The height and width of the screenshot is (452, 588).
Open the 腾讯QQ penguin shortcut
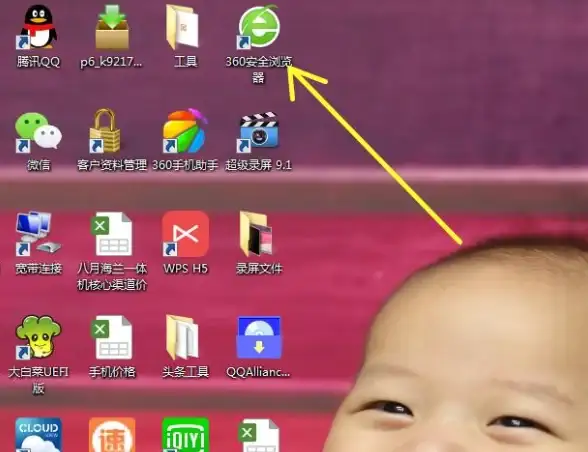point(38,27)
